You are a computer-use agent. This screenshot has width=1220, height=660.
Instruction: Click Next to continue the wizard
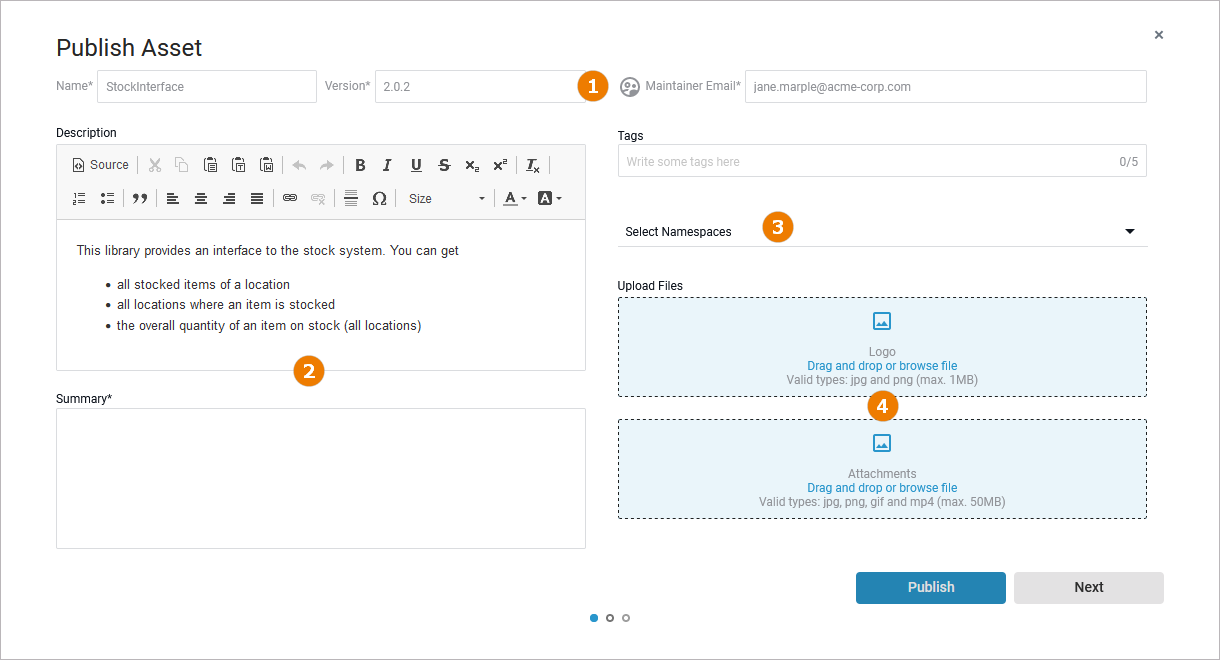tap(1088, 588)
